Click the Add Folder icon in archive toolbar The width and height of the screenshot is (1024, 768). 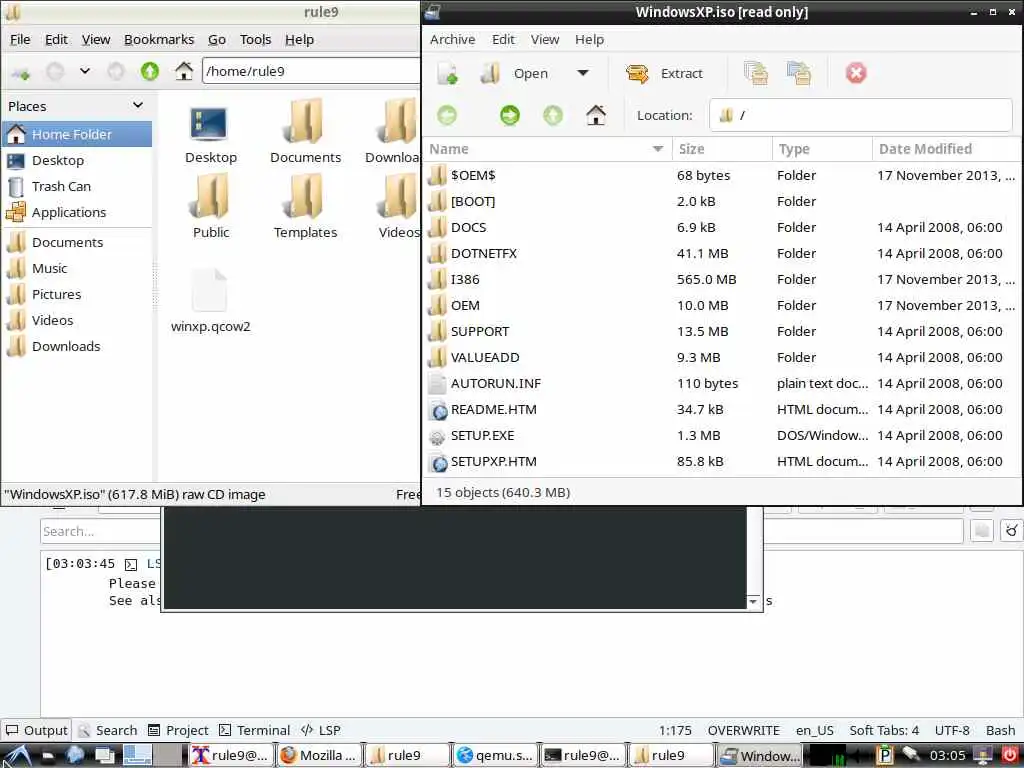[x=799, y=73]
